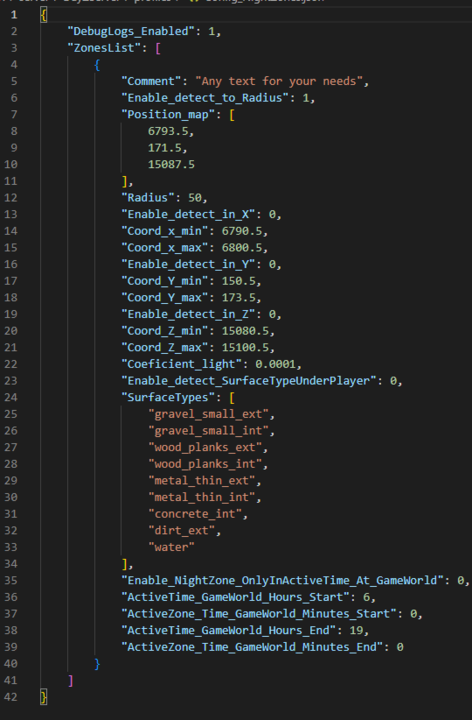
Task: Click line number 1 in the gutter
Action: point(14,15)
